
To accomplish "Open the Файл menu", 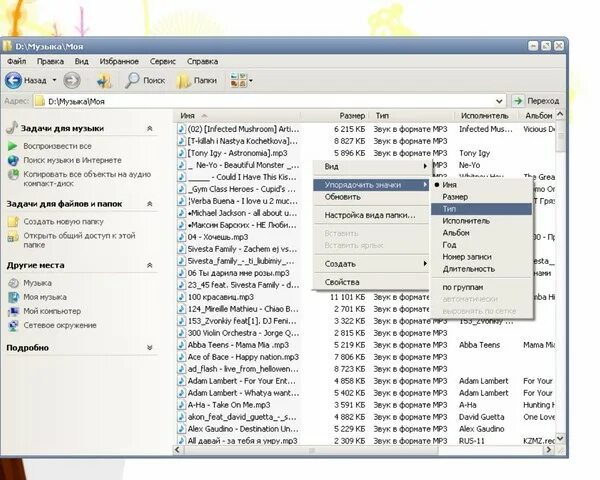I will [x=16, y=61].
